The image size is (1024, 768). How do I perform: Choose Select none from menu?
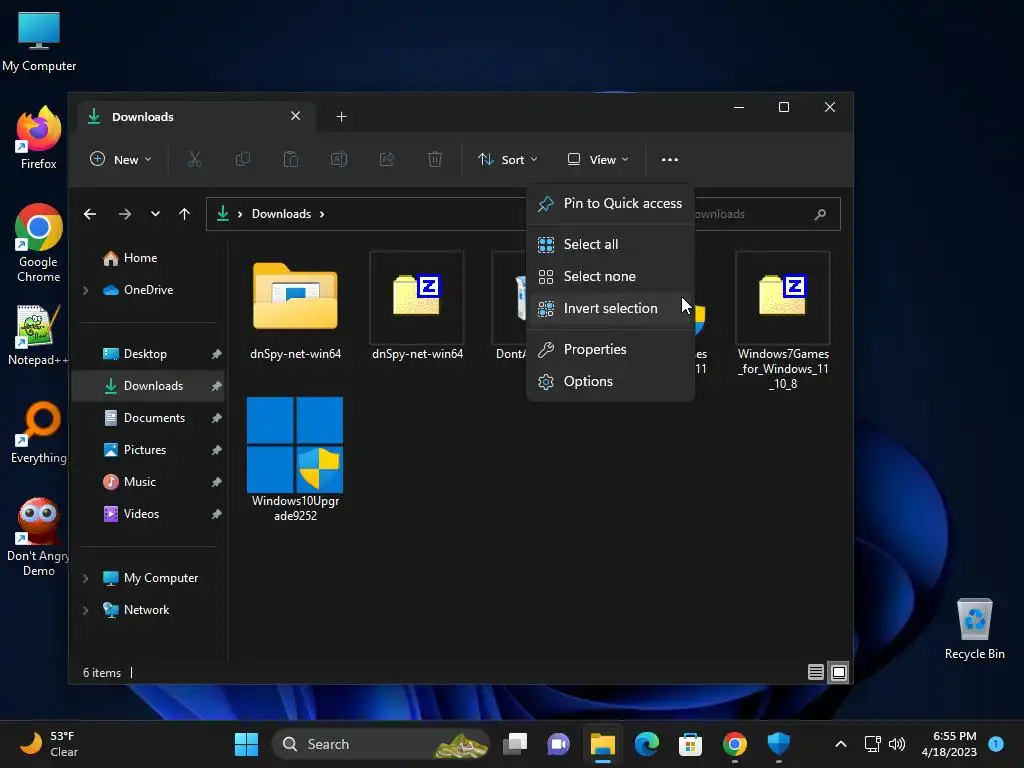point(610,276)
